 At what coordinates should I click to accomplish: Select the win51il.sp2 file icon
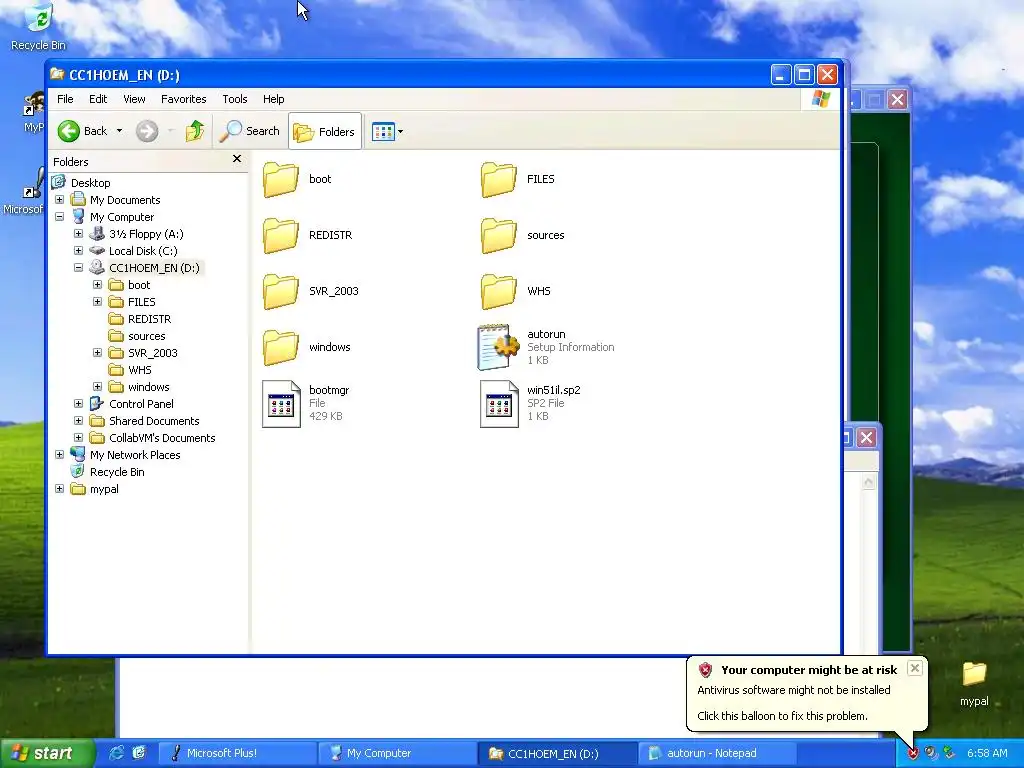[x=499, y=404]
